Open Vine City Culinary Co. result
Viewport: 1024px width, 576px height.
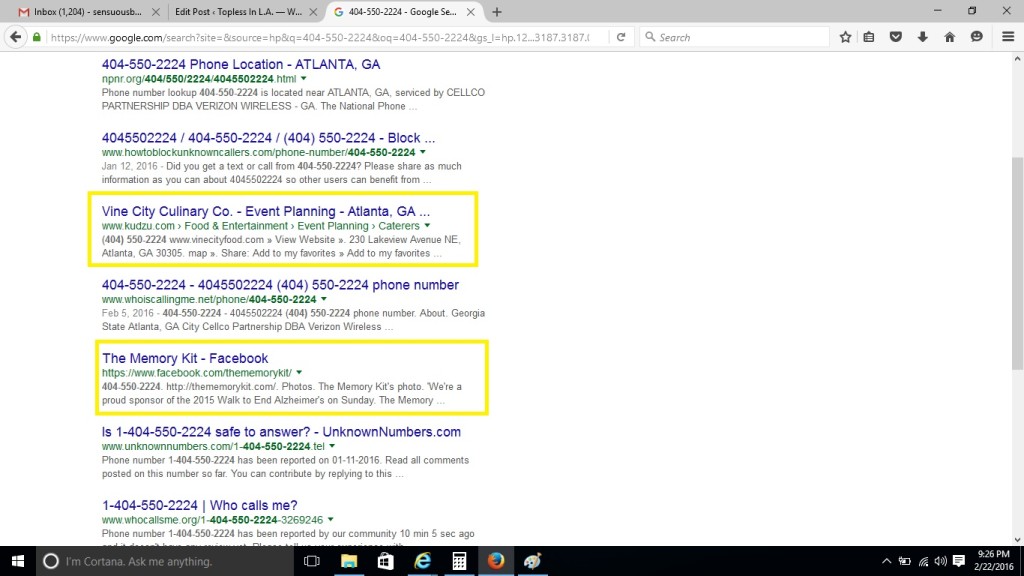coord(266,211)
